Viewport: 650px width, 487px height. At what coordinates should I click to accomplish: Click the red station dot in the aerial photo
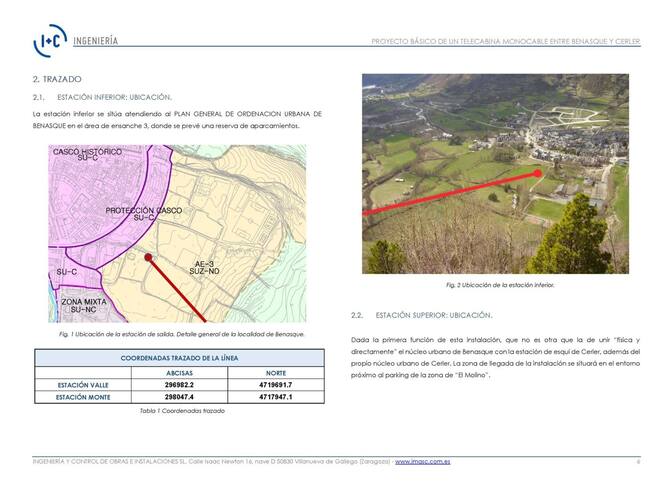point(538,173)
